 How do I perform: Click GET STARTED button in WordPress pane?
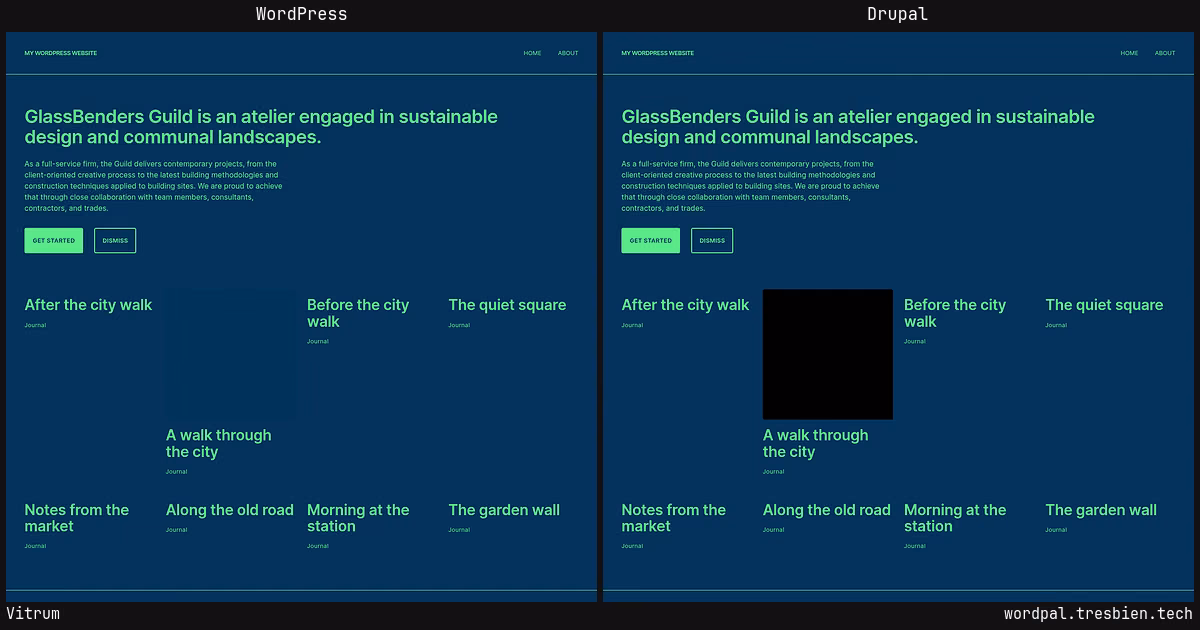[54, 240]
